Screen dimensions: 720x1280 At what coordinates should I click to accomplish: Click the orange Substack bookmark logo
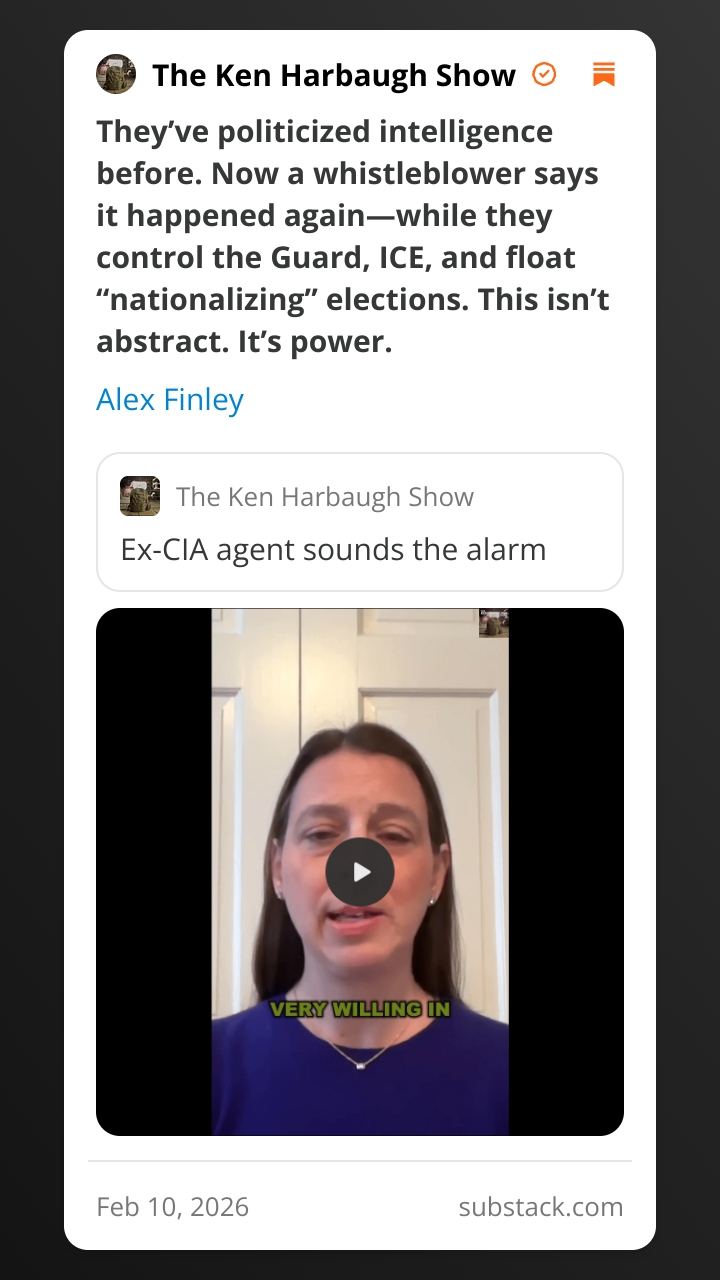(x=604, y=74)
